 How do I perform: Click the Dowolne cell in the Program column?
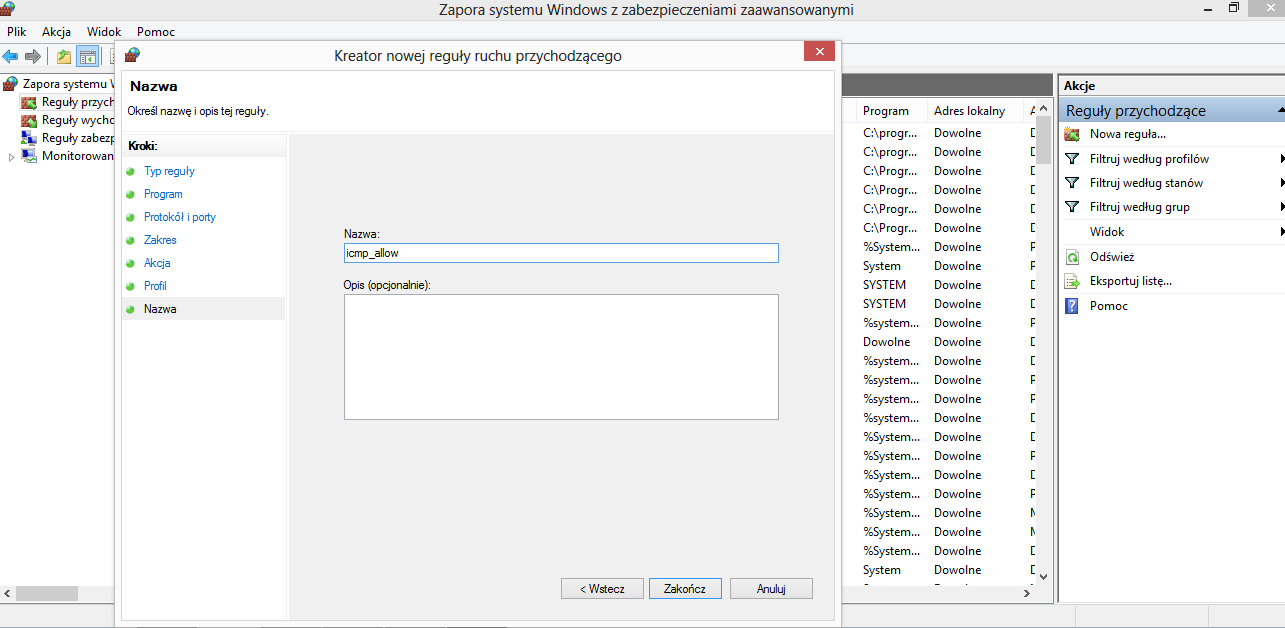point(887,342)
